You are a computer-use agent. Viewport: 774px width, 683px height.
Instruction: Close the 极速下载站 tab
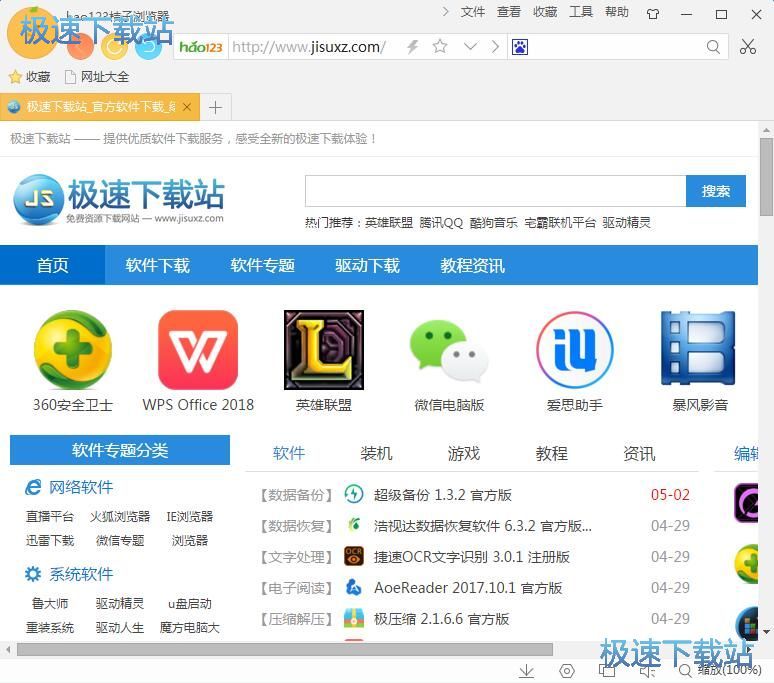click(187, 107)
